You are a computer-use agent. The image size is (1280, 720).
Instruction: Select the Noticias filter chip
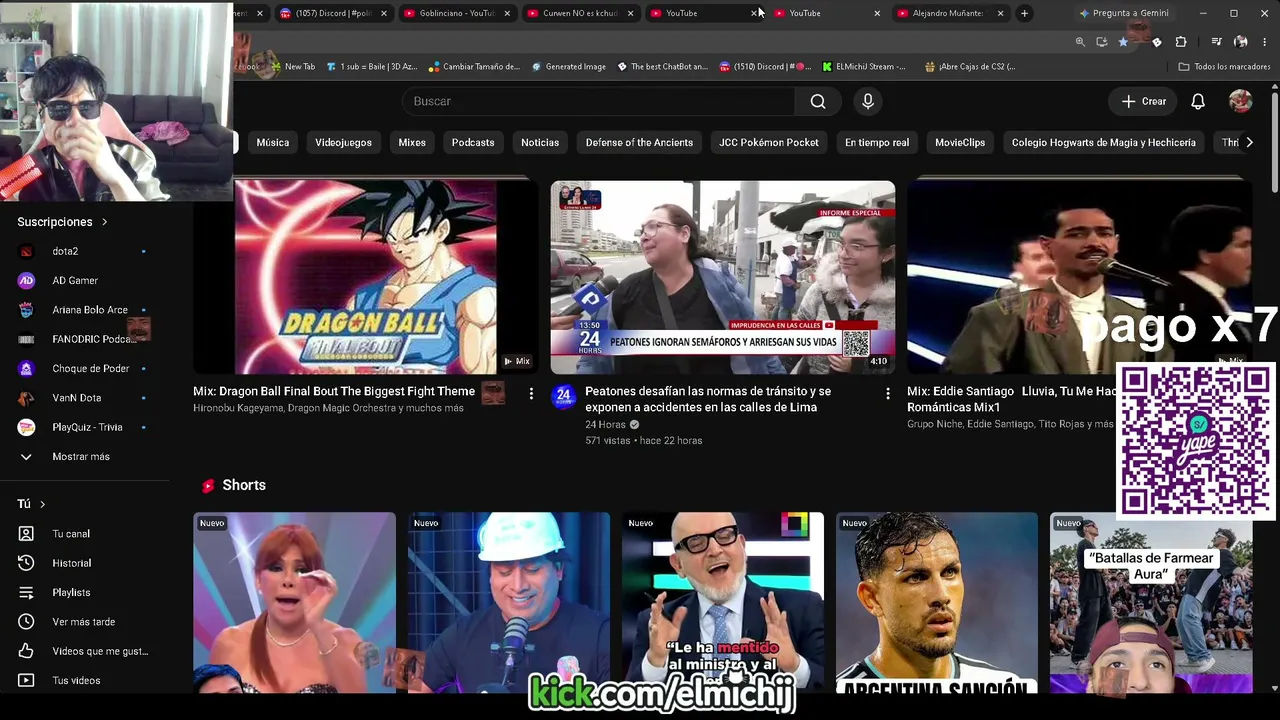(x=540, y=142)
